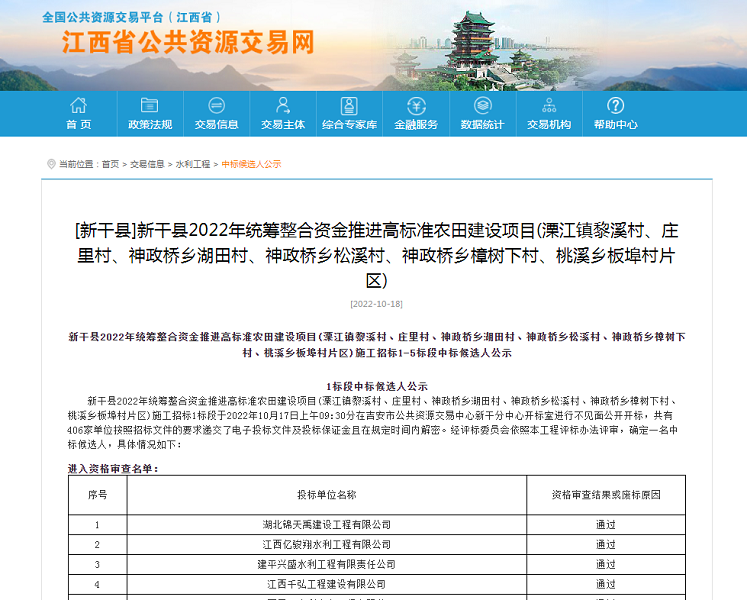Click 江西千弘工程建设有限公司 in bidder list
Screen dimensions: 747x600
pos(327,584)
